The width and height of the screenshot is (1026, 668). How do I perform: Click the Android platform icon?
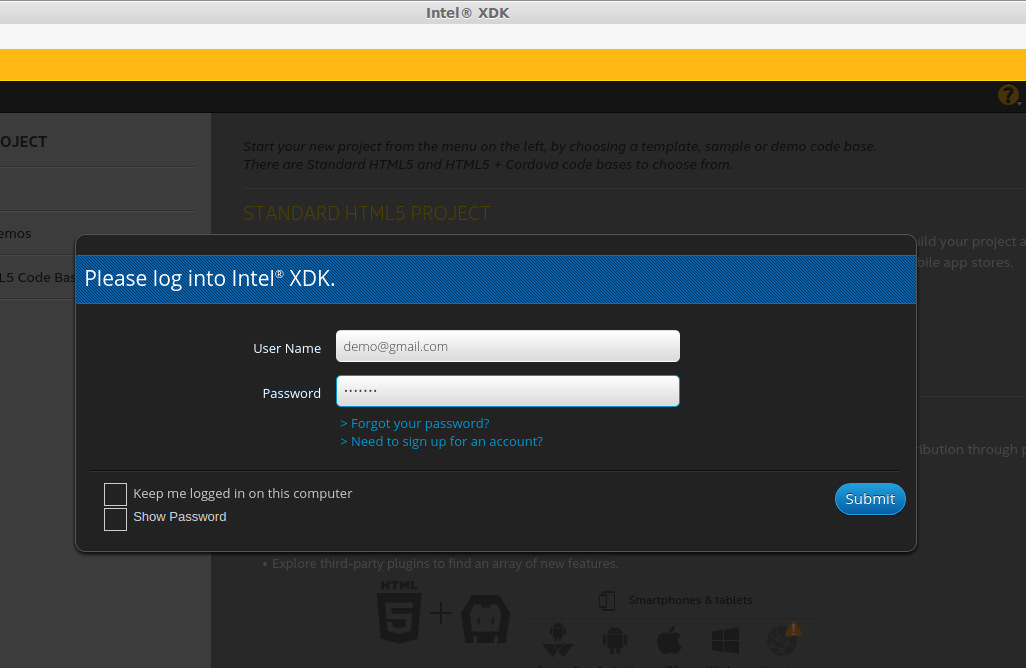click(614, 641)
